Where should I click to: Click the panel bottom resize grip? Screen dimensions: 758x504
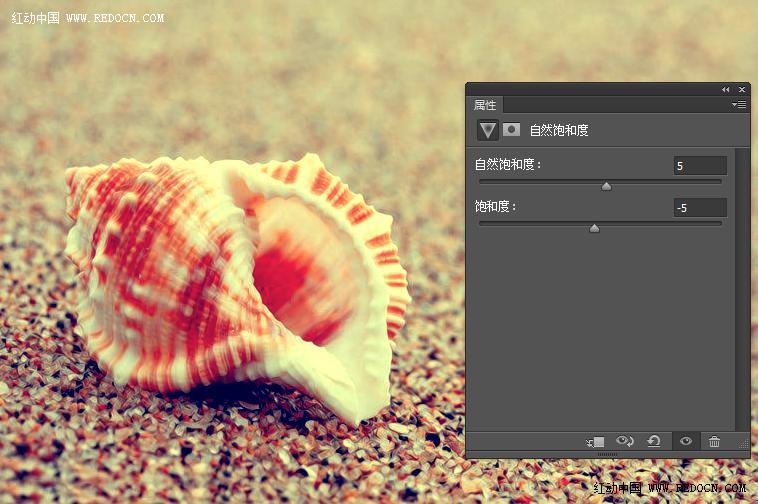pos(608,454)
